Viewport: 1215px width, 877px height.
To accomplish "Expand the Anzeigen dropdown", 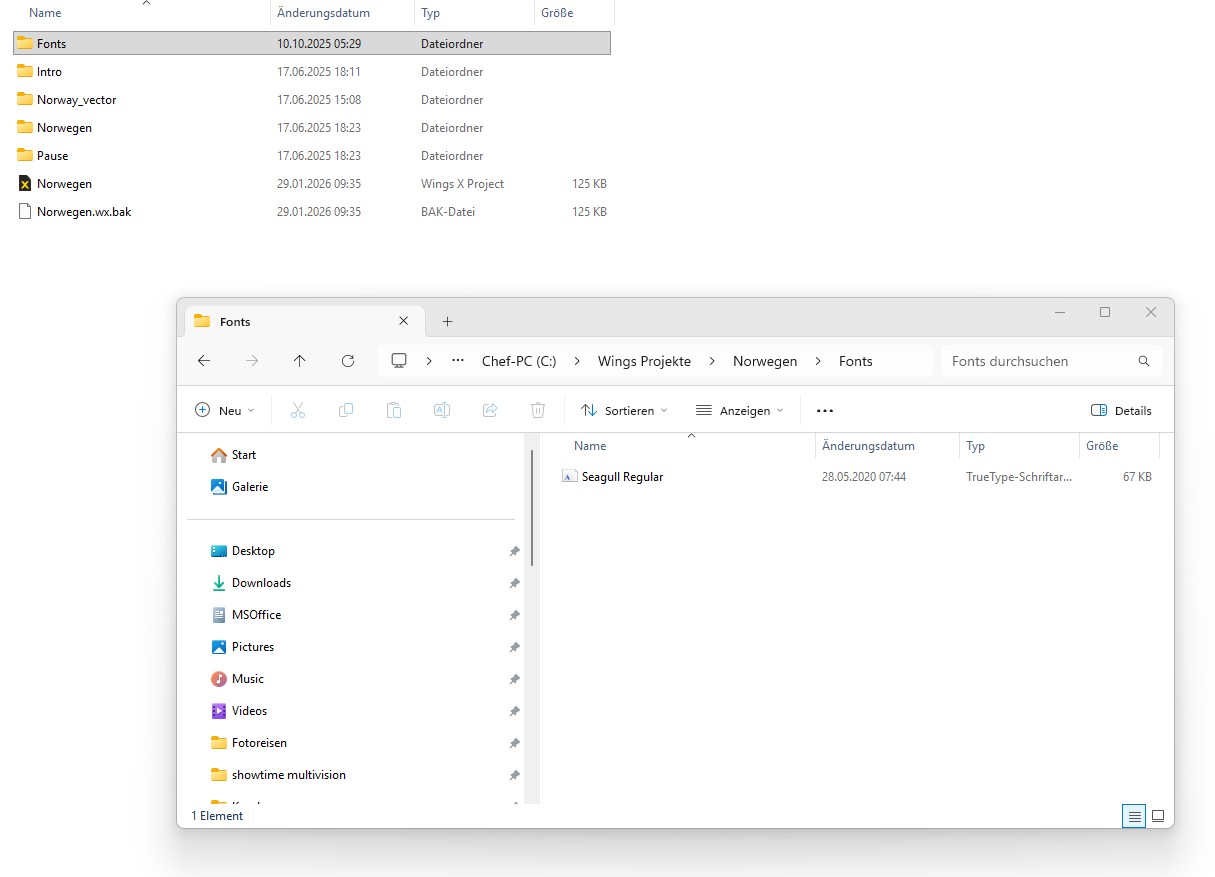I will pyautogui.click(x=740, y=410).
